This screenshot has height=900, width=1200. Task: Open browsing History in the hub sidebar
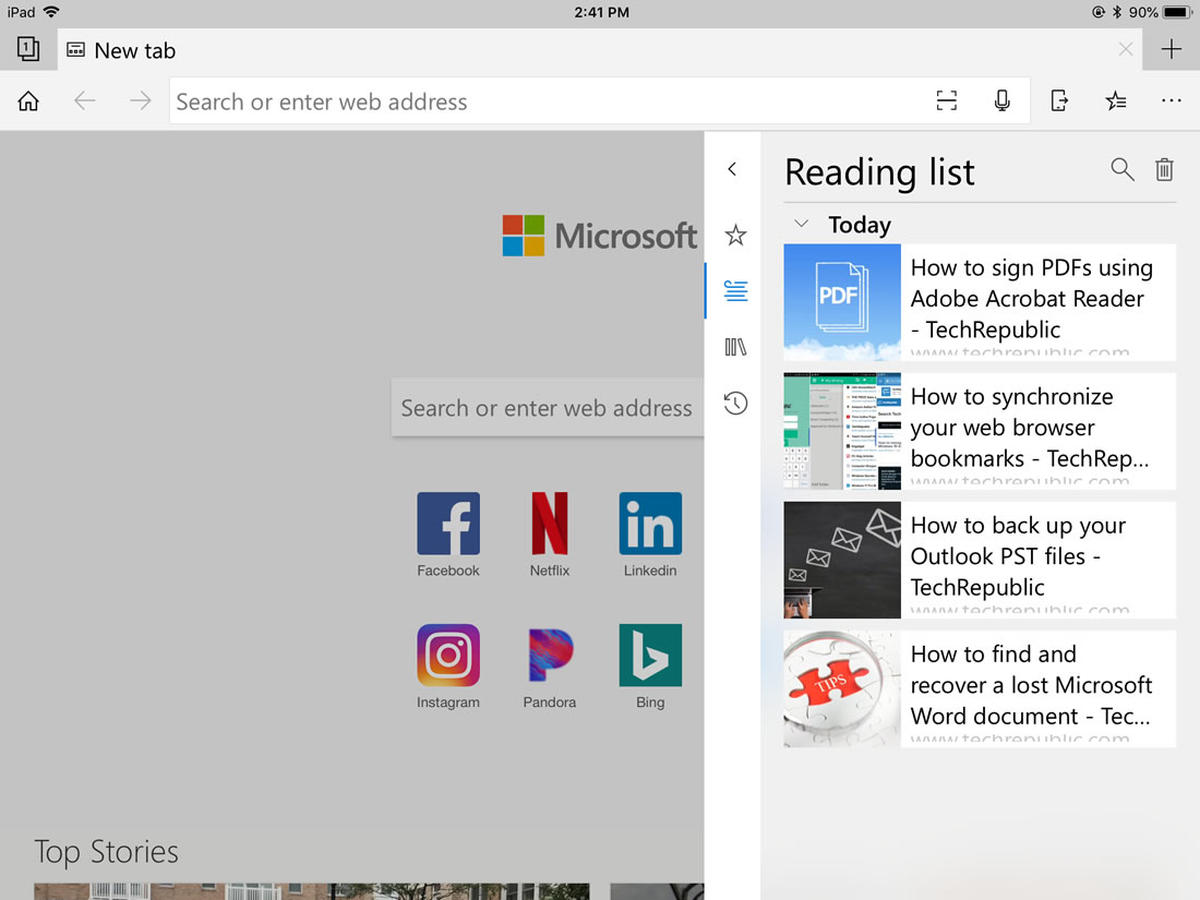click(x=735, y=403)
